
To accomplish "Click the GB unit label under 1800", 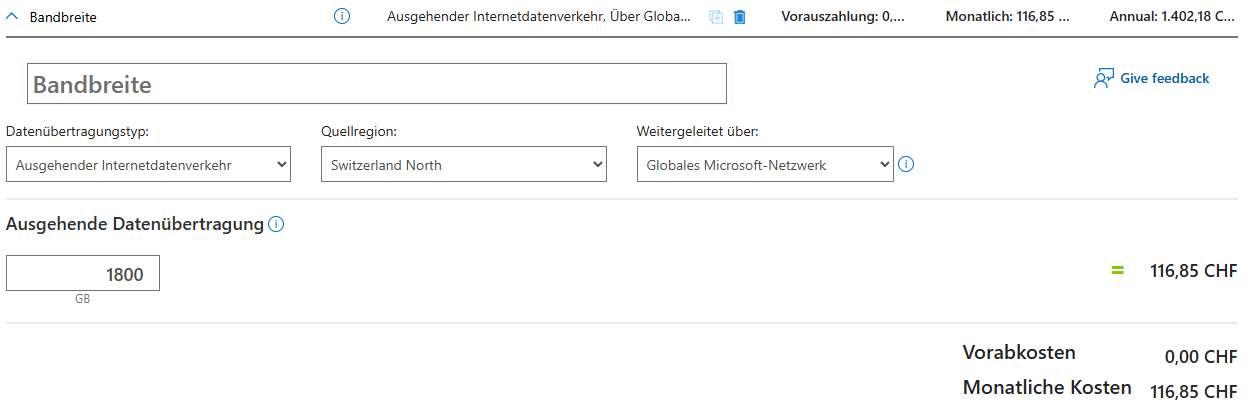I will click(82, 299).
